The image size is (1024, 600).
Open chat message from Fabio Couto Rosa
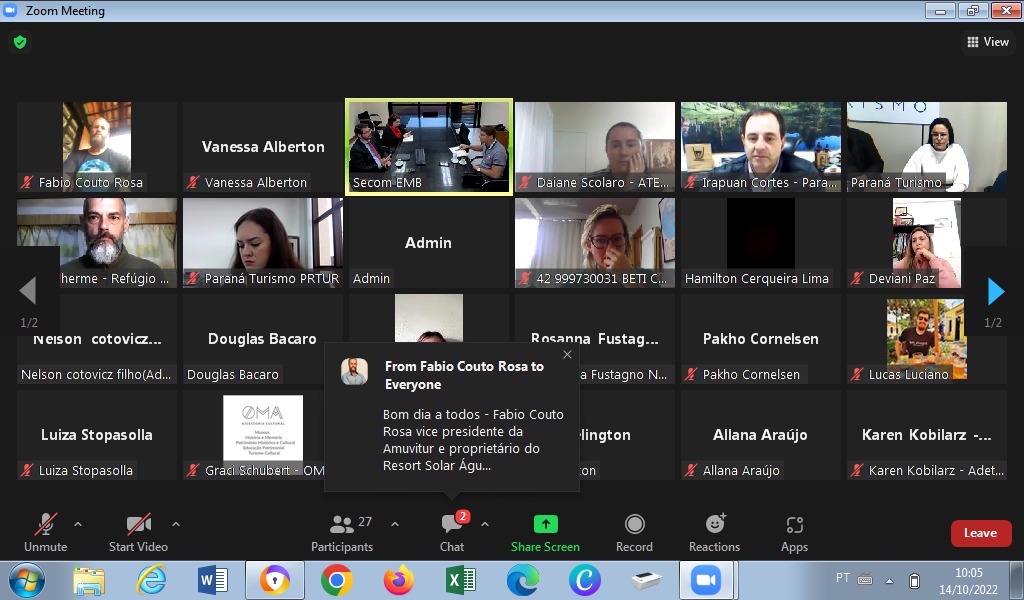click(452, 416)
